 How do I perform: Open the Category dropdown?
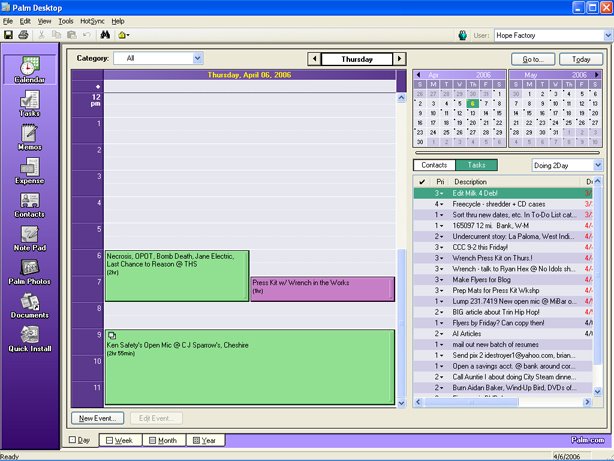coord(198,58)
